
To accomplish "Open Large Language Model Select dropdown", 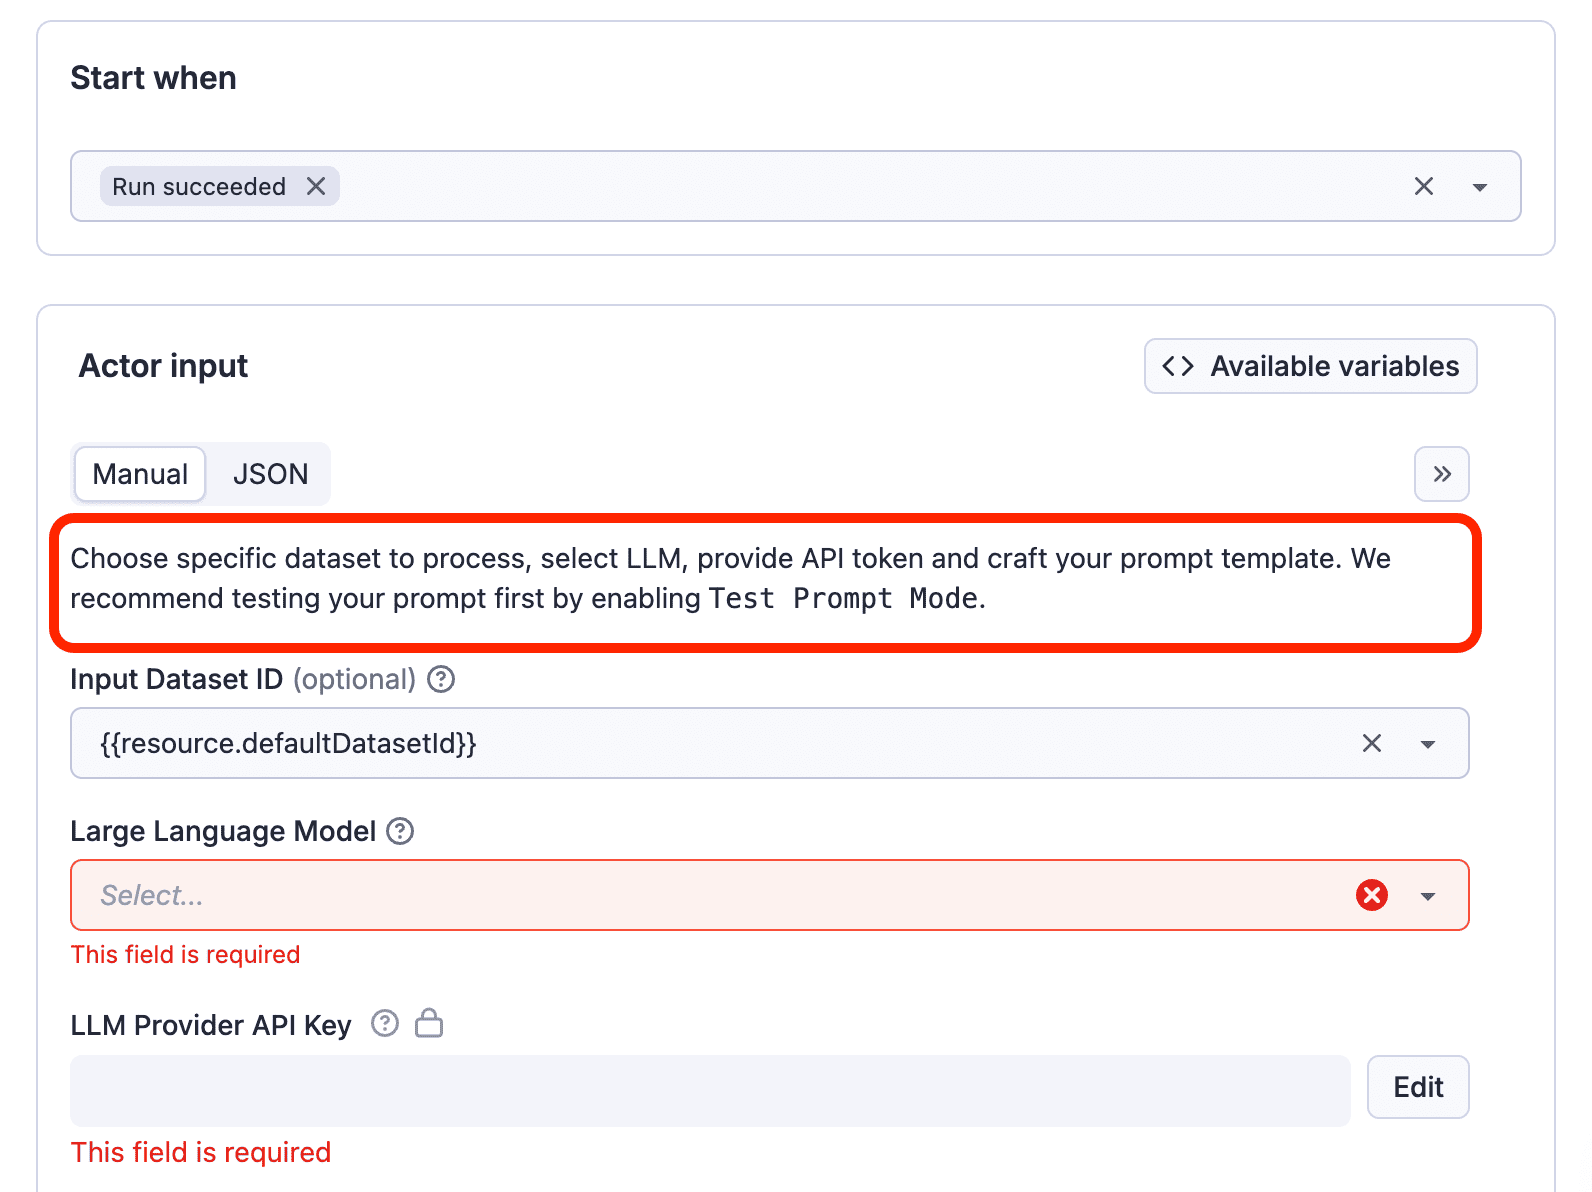I will point(769,895).
